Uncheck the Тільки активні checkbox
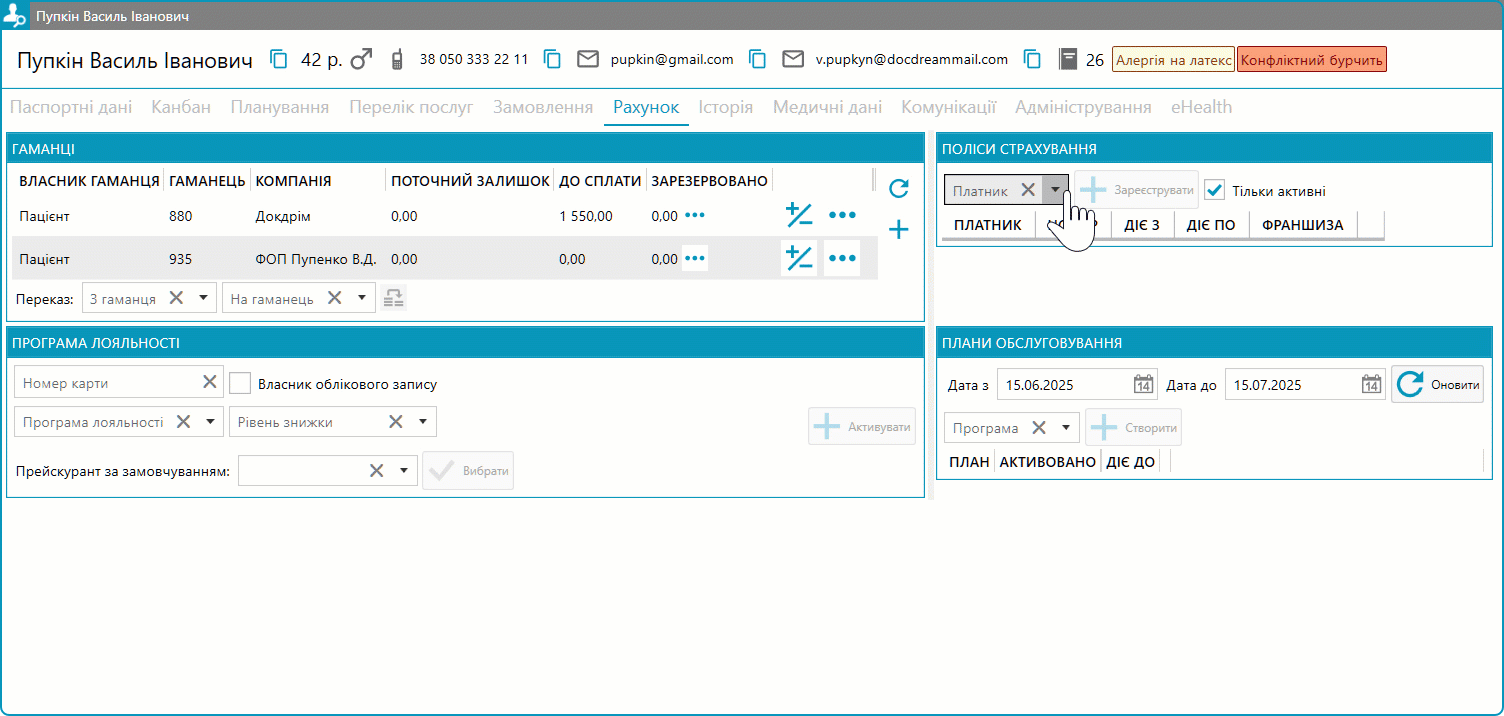 tap(1214, 190)
